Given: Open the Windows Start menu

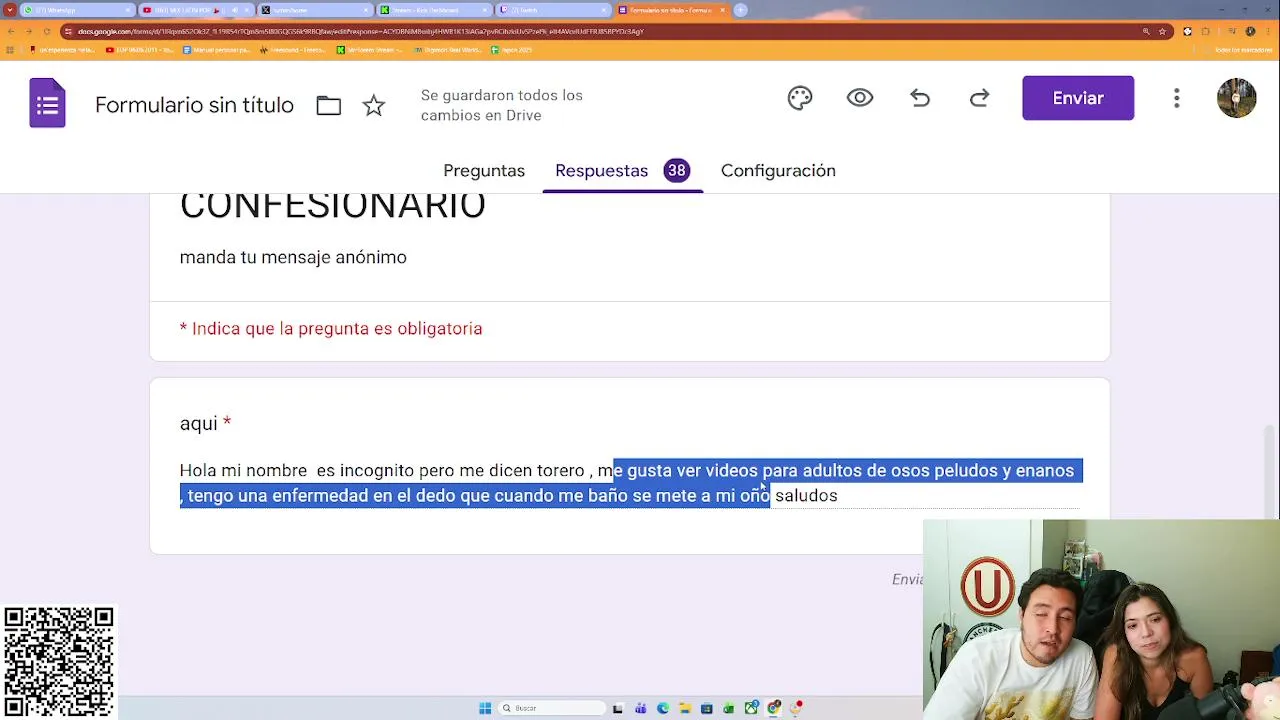Looking at the screenshot, I should click(485, 708).
